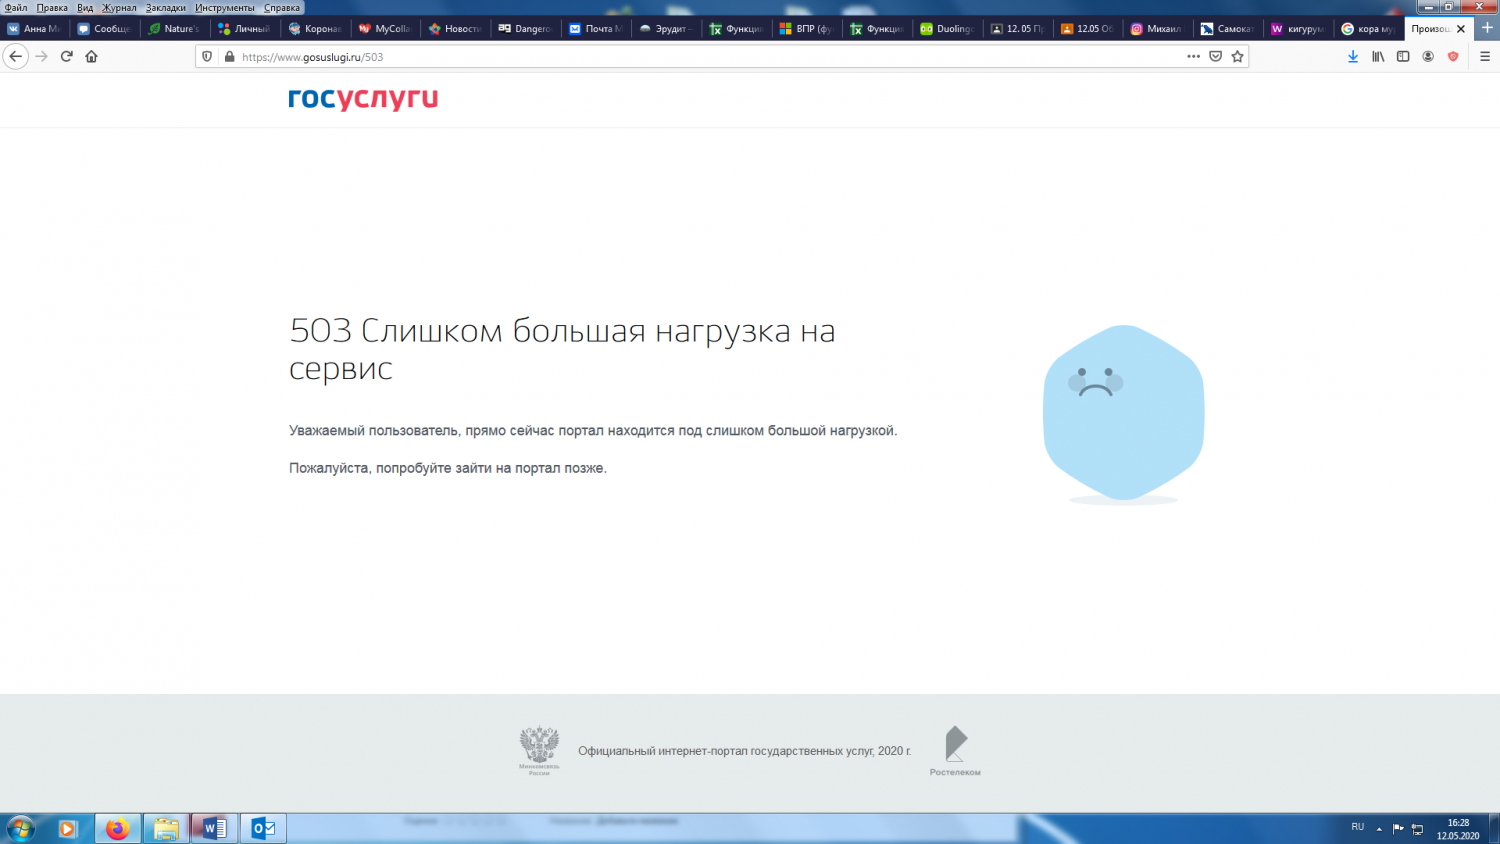The height and width of the screenshot is (844, 1500).
Task: Open the Закладки menu
Action: click(166, 7)
